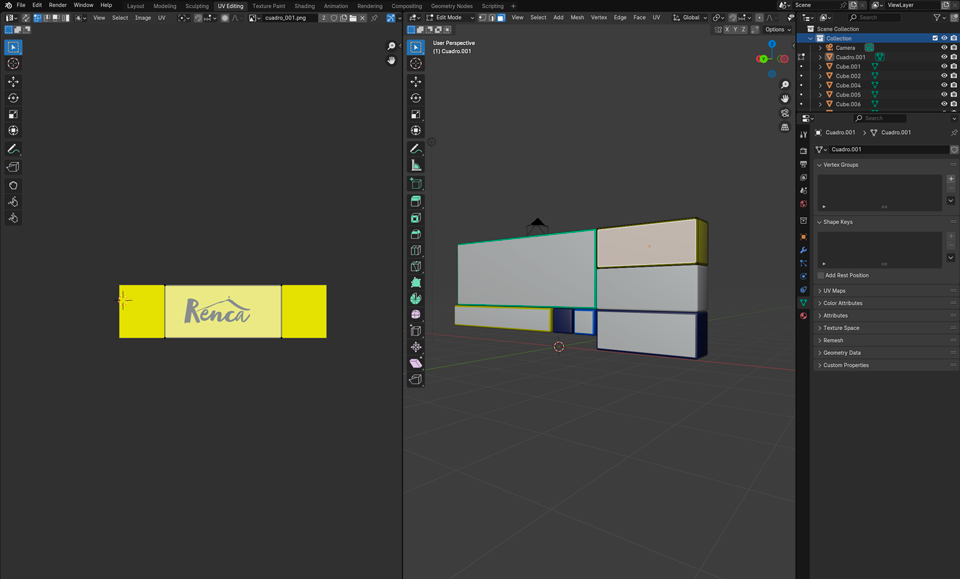960x579 pixels.
Task: Open the World properties tab
Action: coord(803,204)
